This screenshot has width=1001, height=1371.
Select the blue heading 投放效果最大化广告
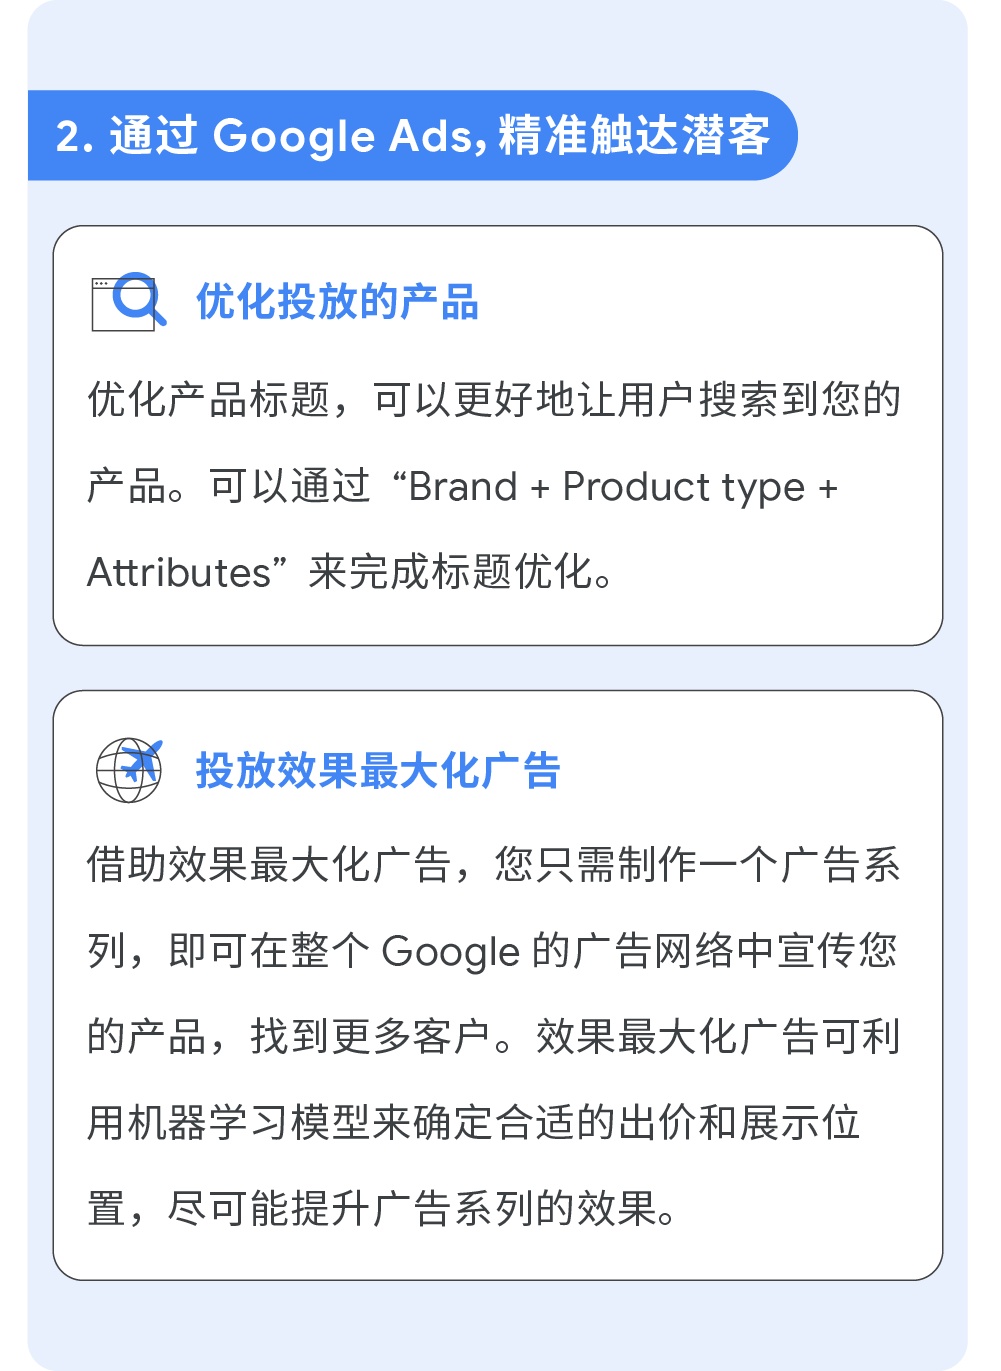click(378, 771)
